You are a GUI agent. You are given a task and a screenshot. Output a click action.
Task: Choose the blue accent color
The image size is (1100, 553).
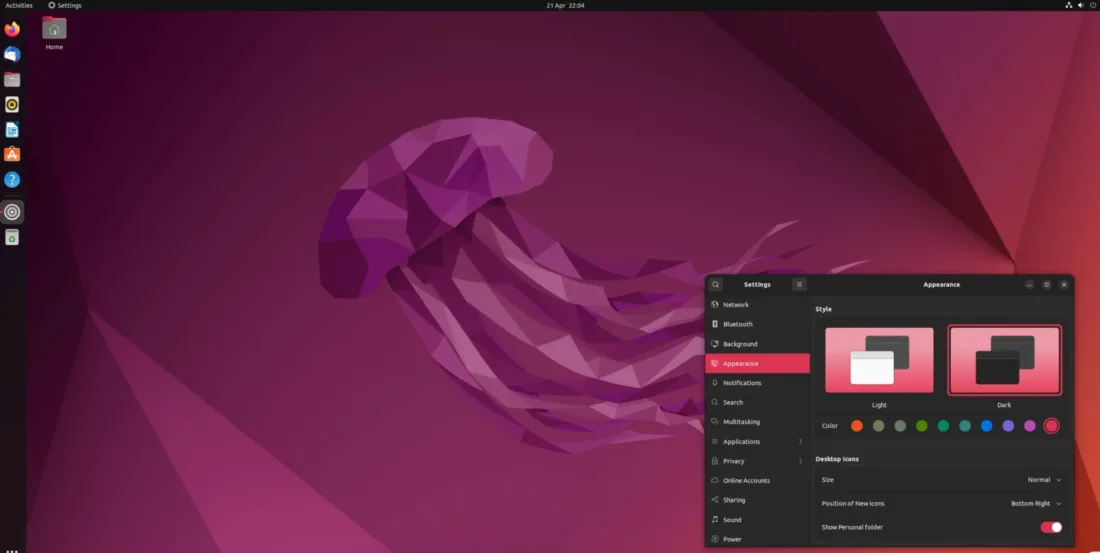(x=986, y=426)
